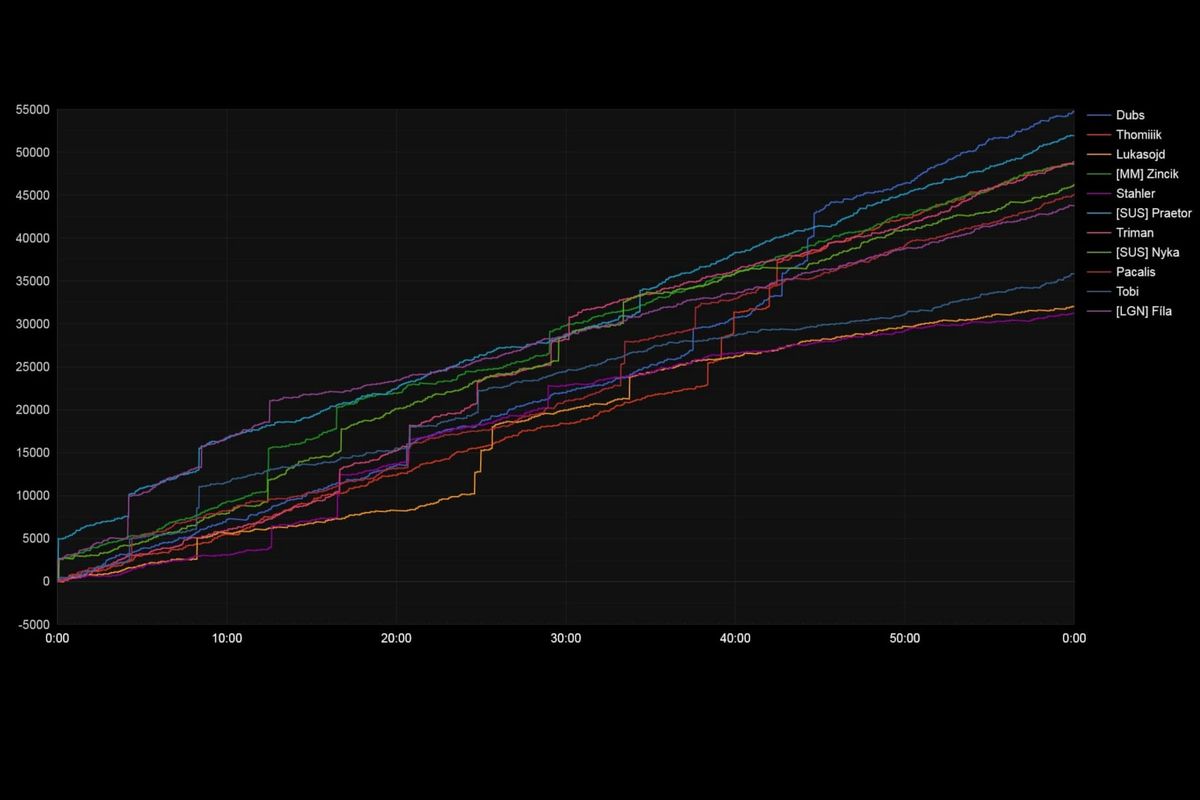Click the 10000 y-axis label

point(33,496)
